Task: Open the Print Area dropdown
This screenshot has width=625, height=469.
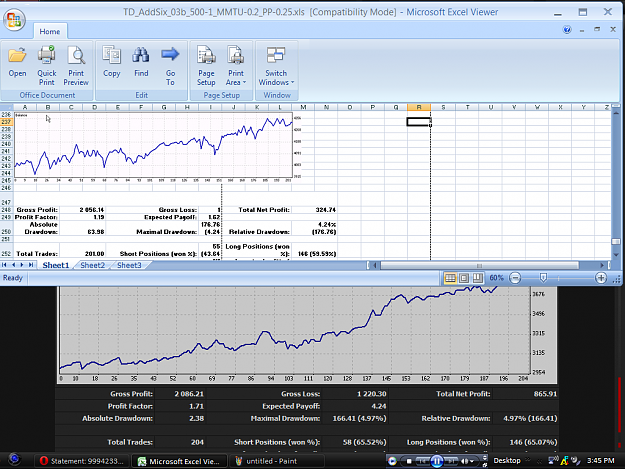Action: 236,66
